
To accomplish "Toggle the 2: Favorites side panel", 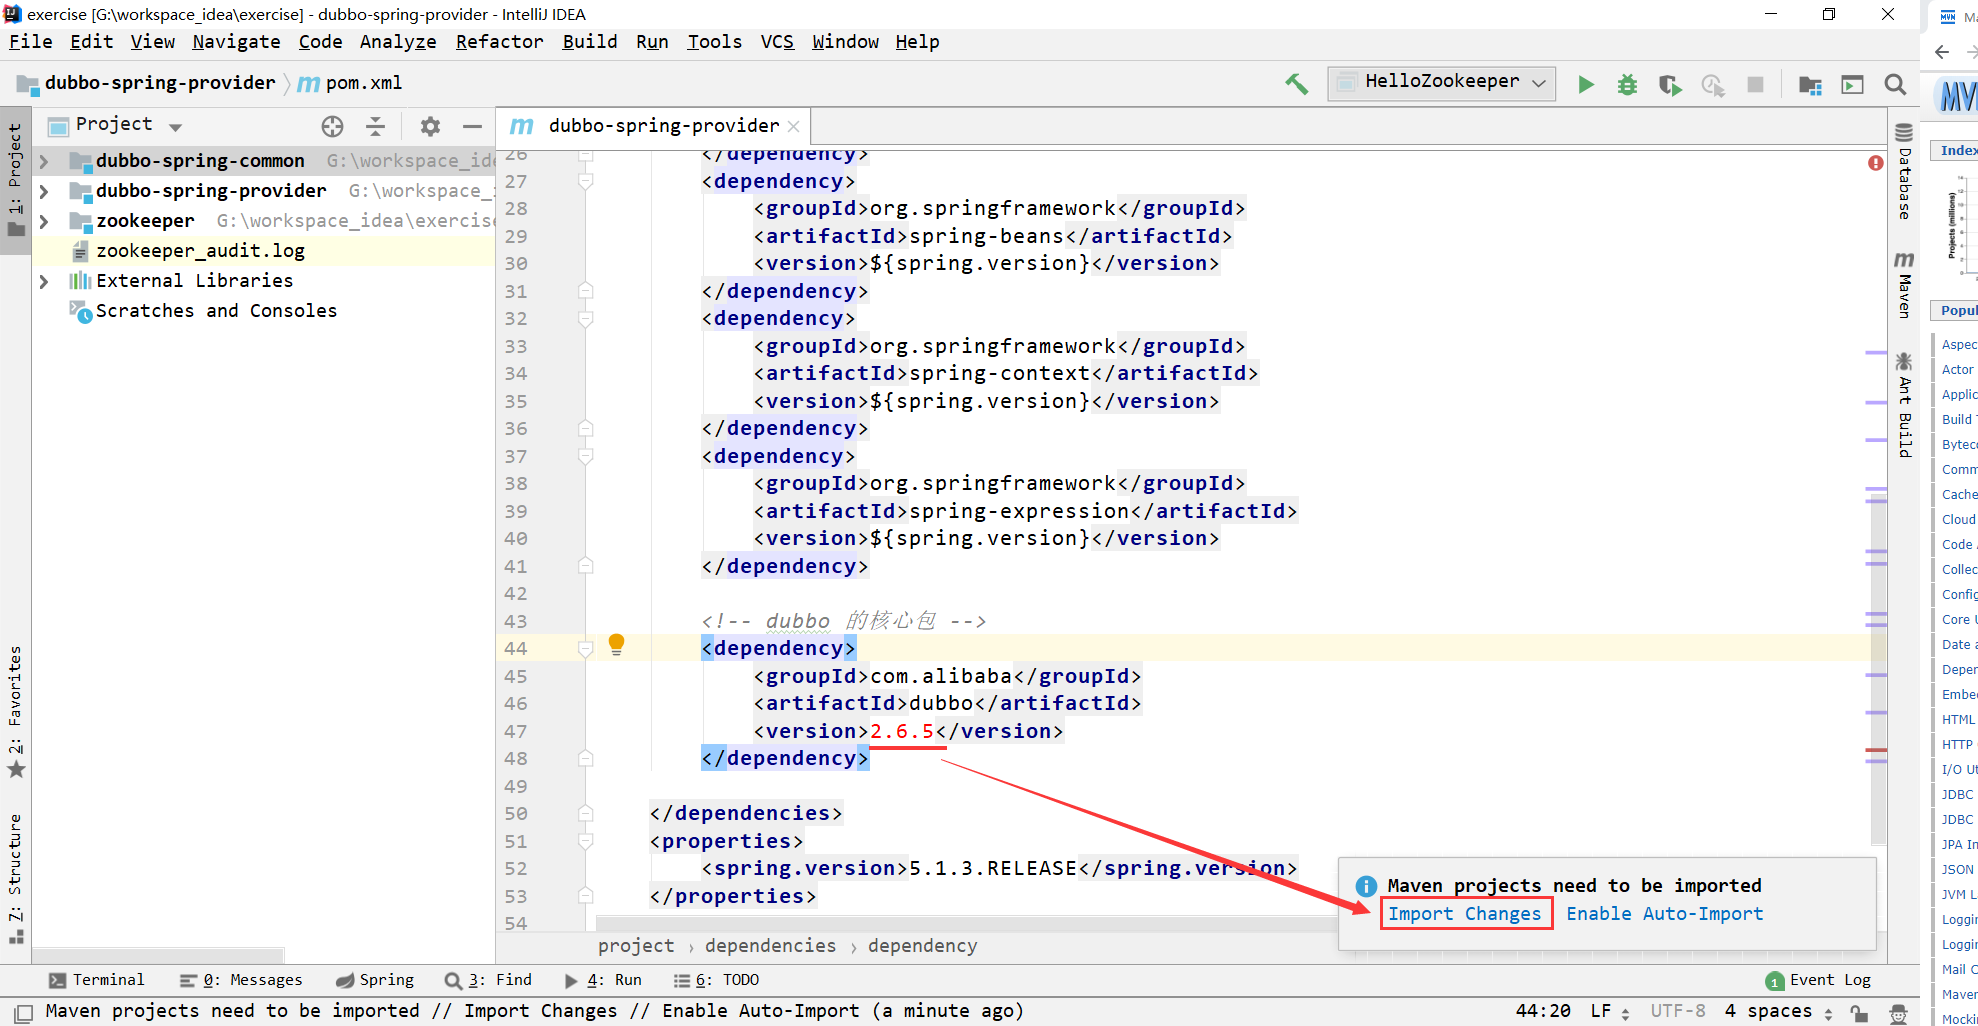I will click(15, 711).
